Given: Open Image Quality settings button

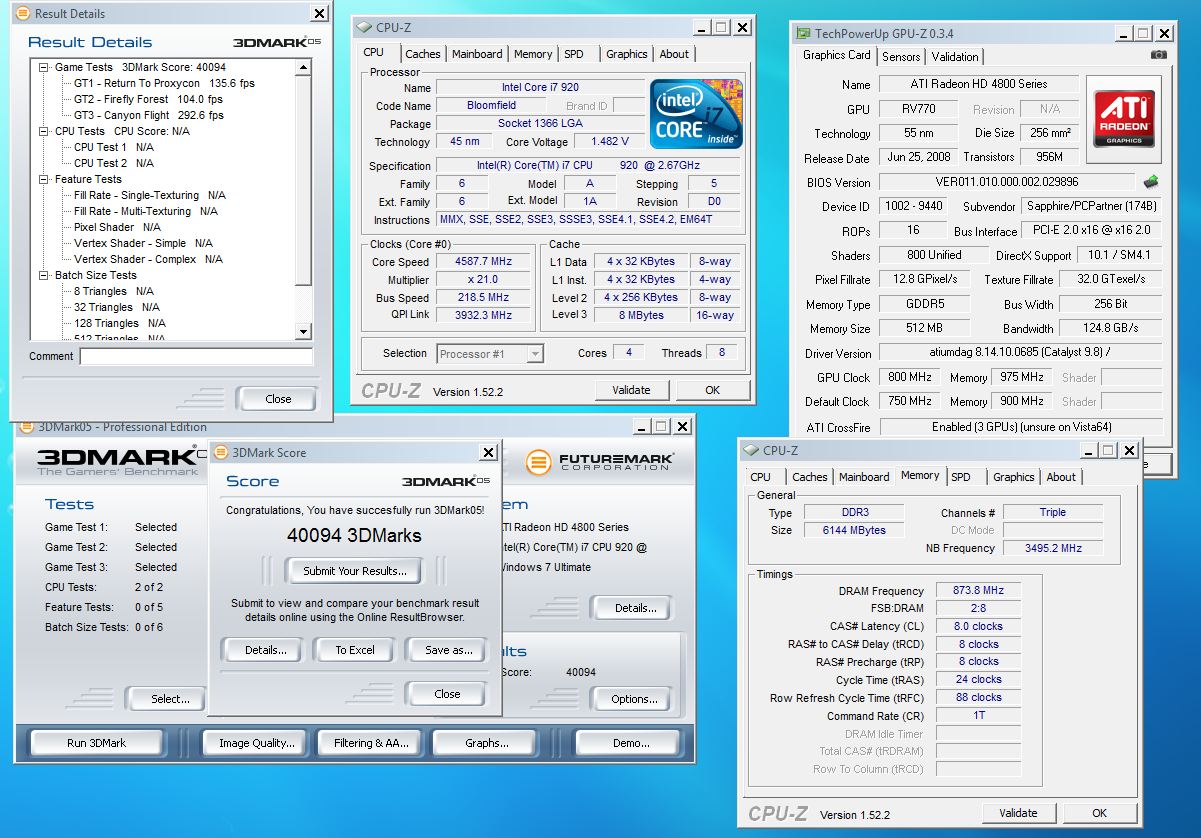Looking at the screenshot, I should [x=257, y=743].
